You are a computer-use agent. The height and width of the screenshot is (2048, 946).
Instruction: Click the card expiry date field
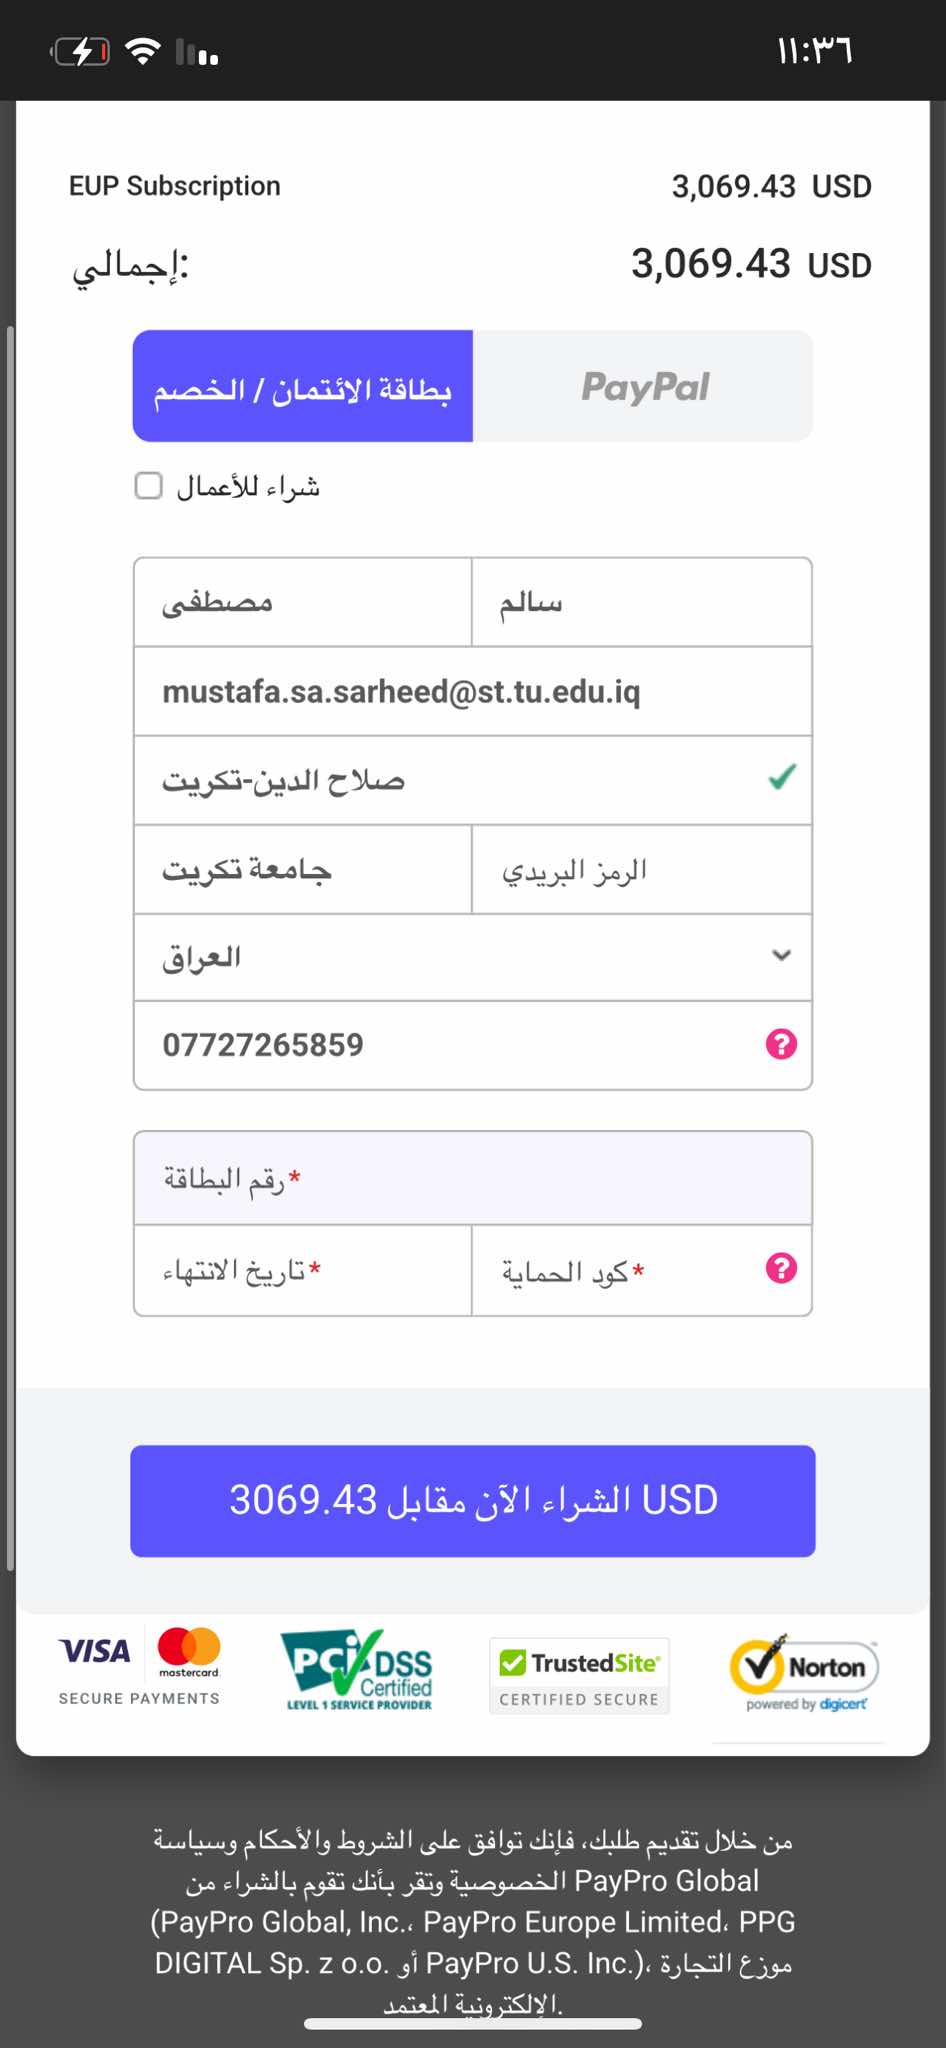302,1270
